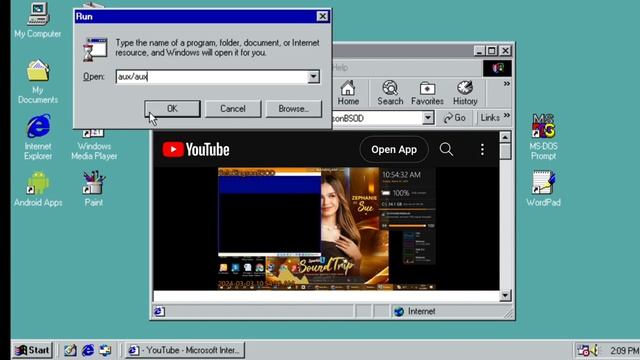Image resolution: width=640 pixels, height=360 pixels.
Task: Open the MS-DOS Prompt shortcut
Action: click(543, 137)
